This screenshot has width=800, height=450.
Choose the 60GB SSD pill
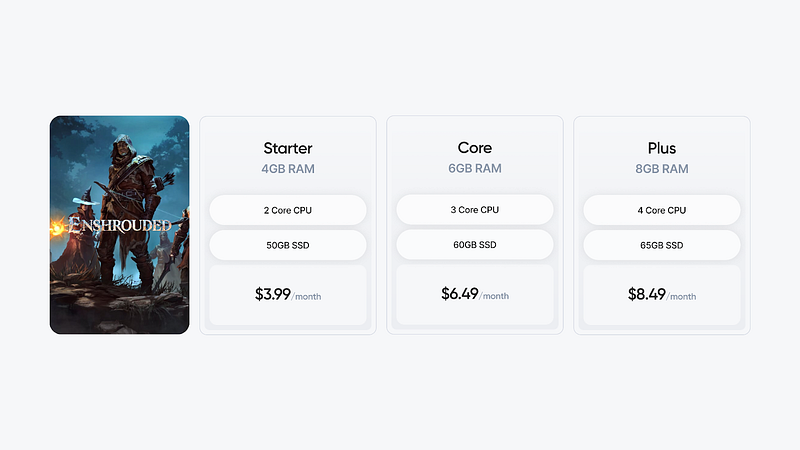474,245
